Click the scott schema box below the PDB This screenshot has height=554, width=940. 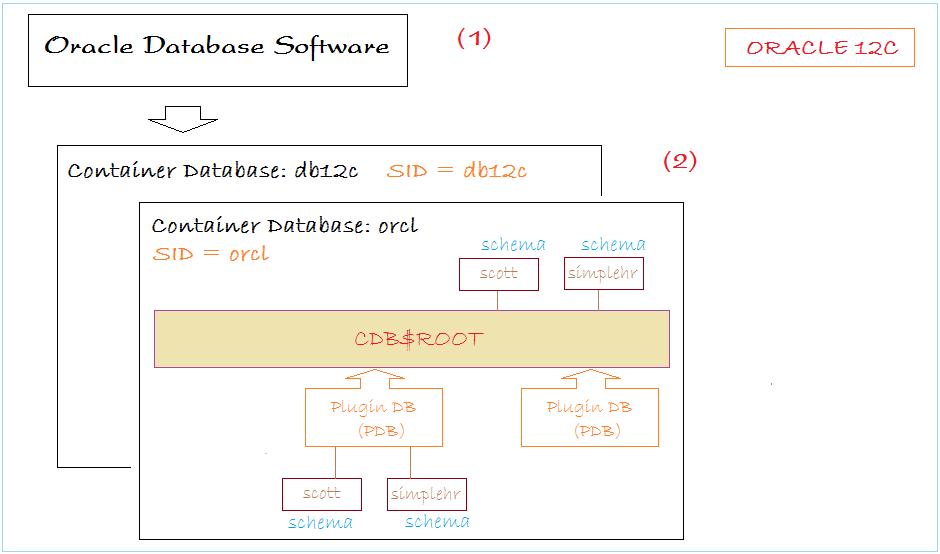(322, 494)
